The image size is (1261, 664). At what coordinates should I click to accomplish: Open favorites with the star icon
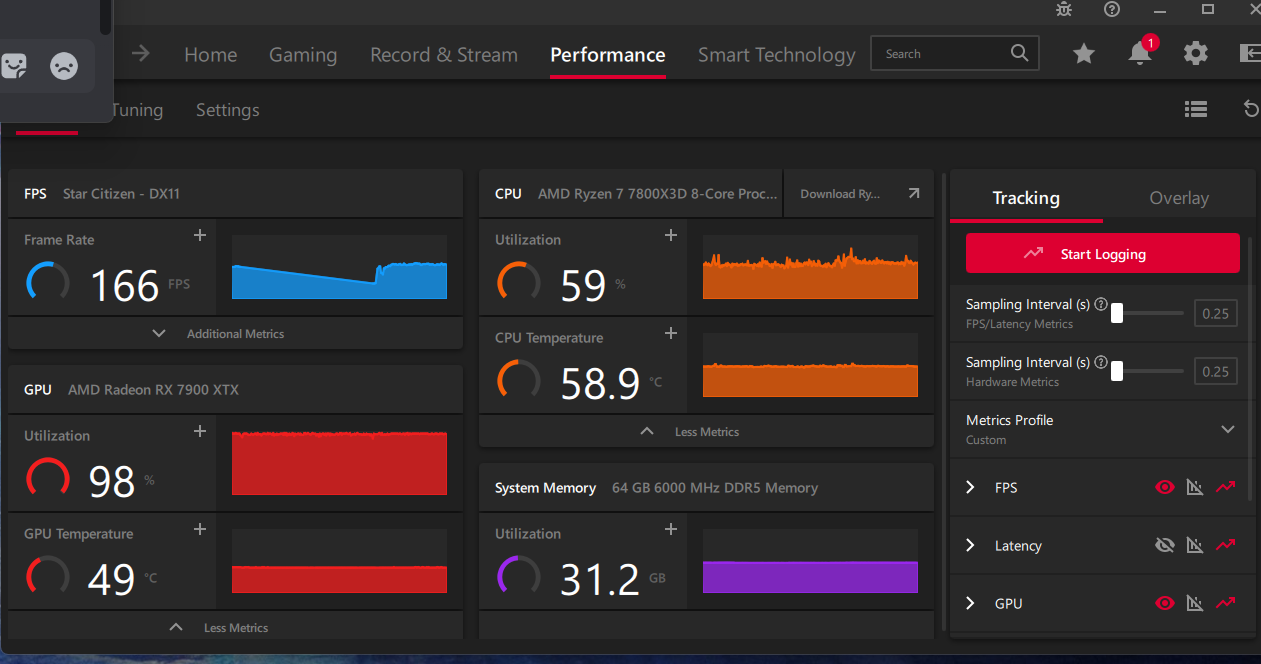(x=1084, y=54)
